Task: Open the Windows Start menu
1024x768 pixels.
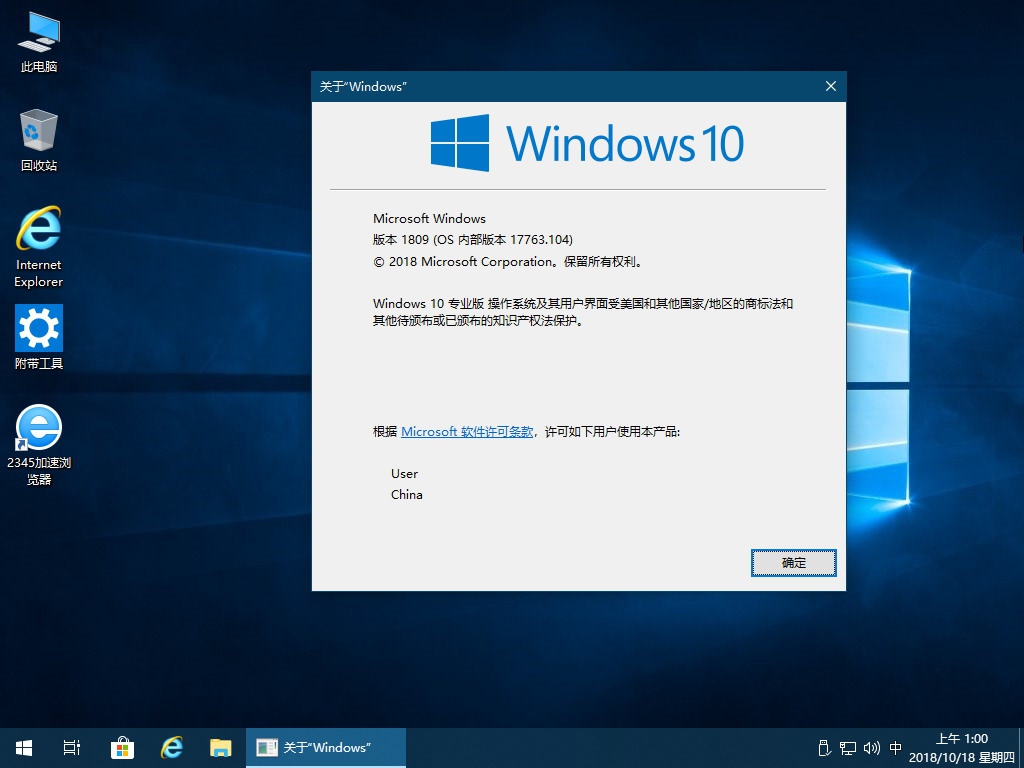Action: (24, 748)
